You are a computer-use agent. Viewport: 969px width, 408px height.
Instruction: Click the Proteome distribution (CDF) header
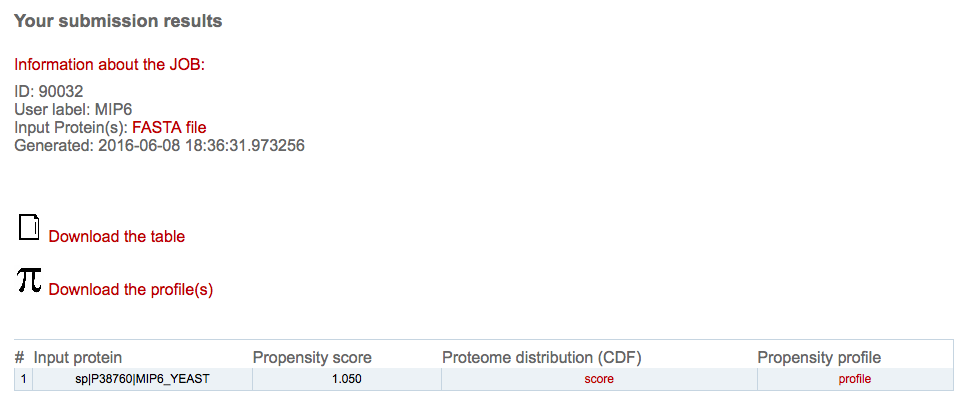pyautogui.click(x=542, y=357)
